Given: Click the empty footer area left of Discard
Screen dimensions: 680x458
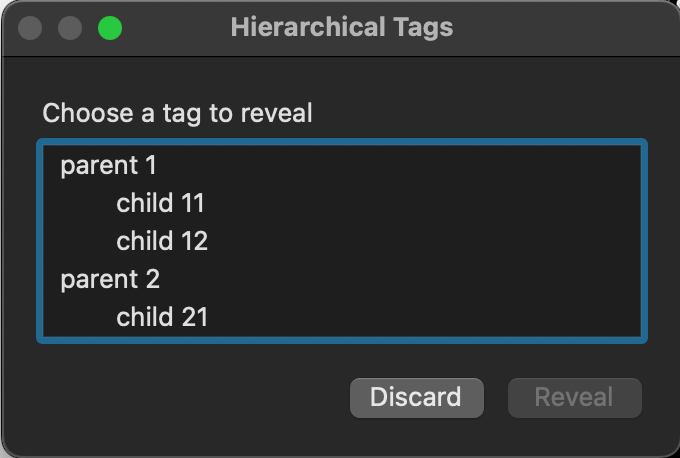Looking at the screenshot, I should tap(180, 397).
